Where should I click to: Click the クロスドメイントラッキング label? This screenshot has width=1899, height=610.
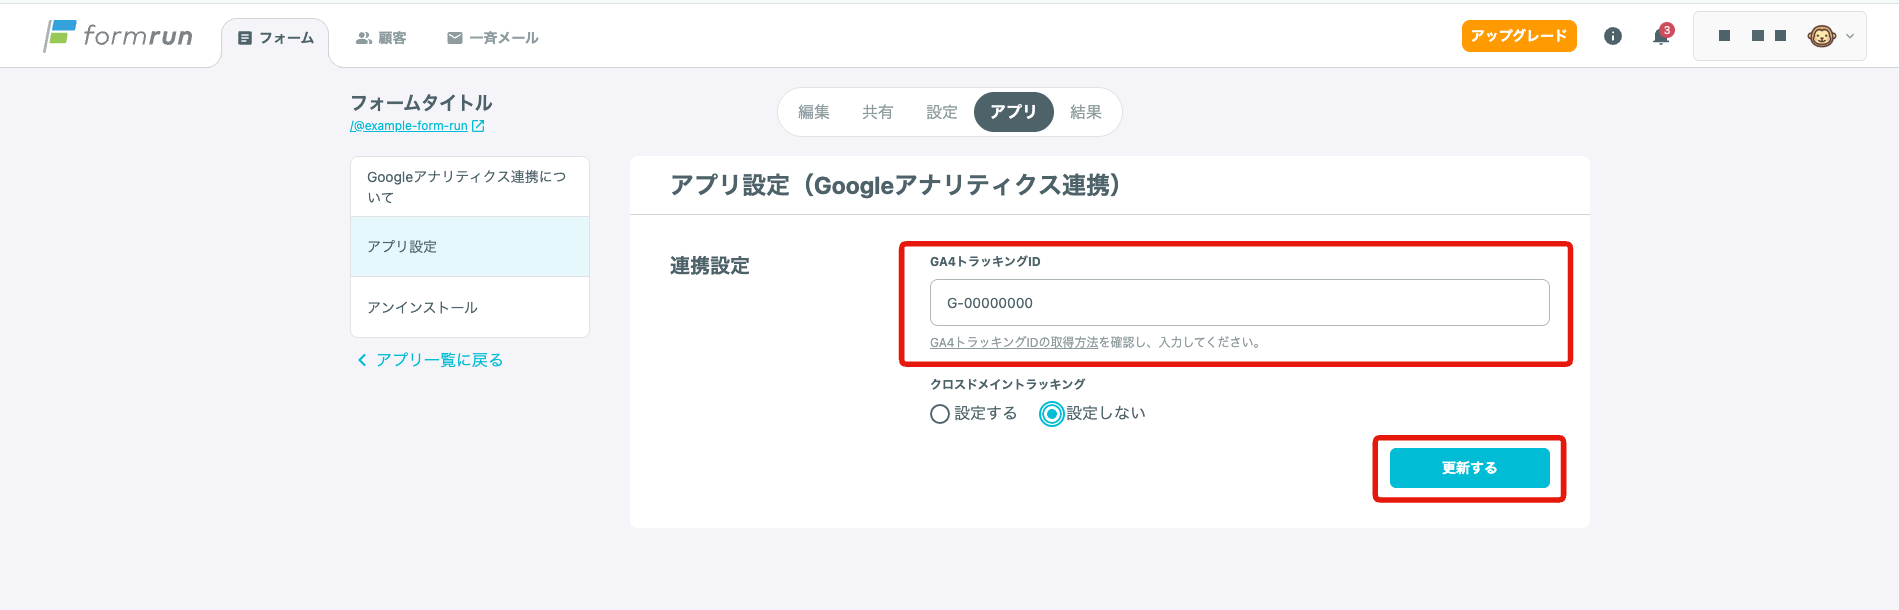(x=1008, y=384)
